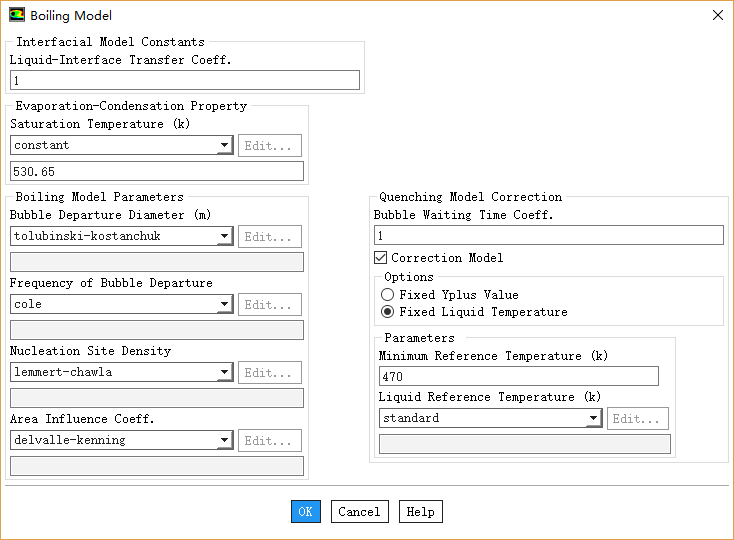Image resolution: width=734 pixels, height=540 pixels.
Task: Click Edit button beside Liquid Reference Temperature
Action: (638, 419)
